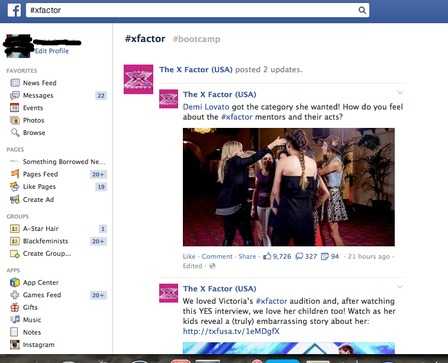448x363 pixels.
Task: Open Messages in sidebar
Action: pyautogui.click(x=38, y=95)
